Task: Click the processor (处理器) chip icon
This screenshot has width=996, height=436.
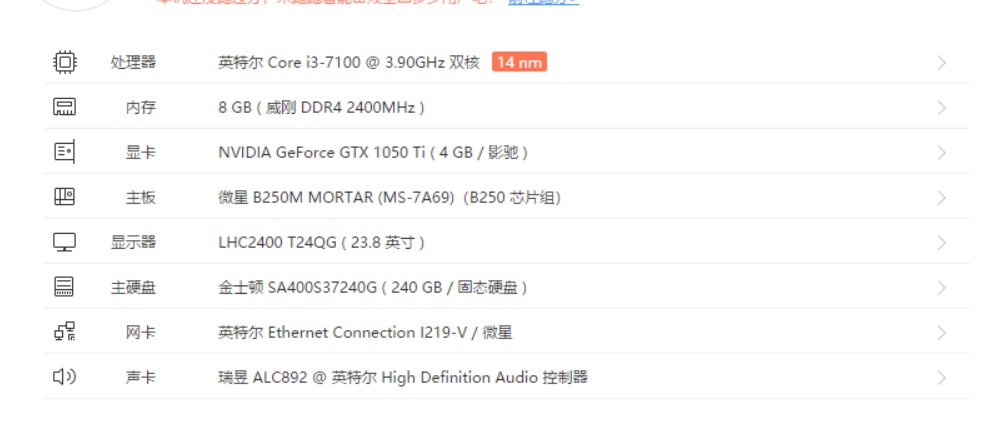Action: (64, 62)
